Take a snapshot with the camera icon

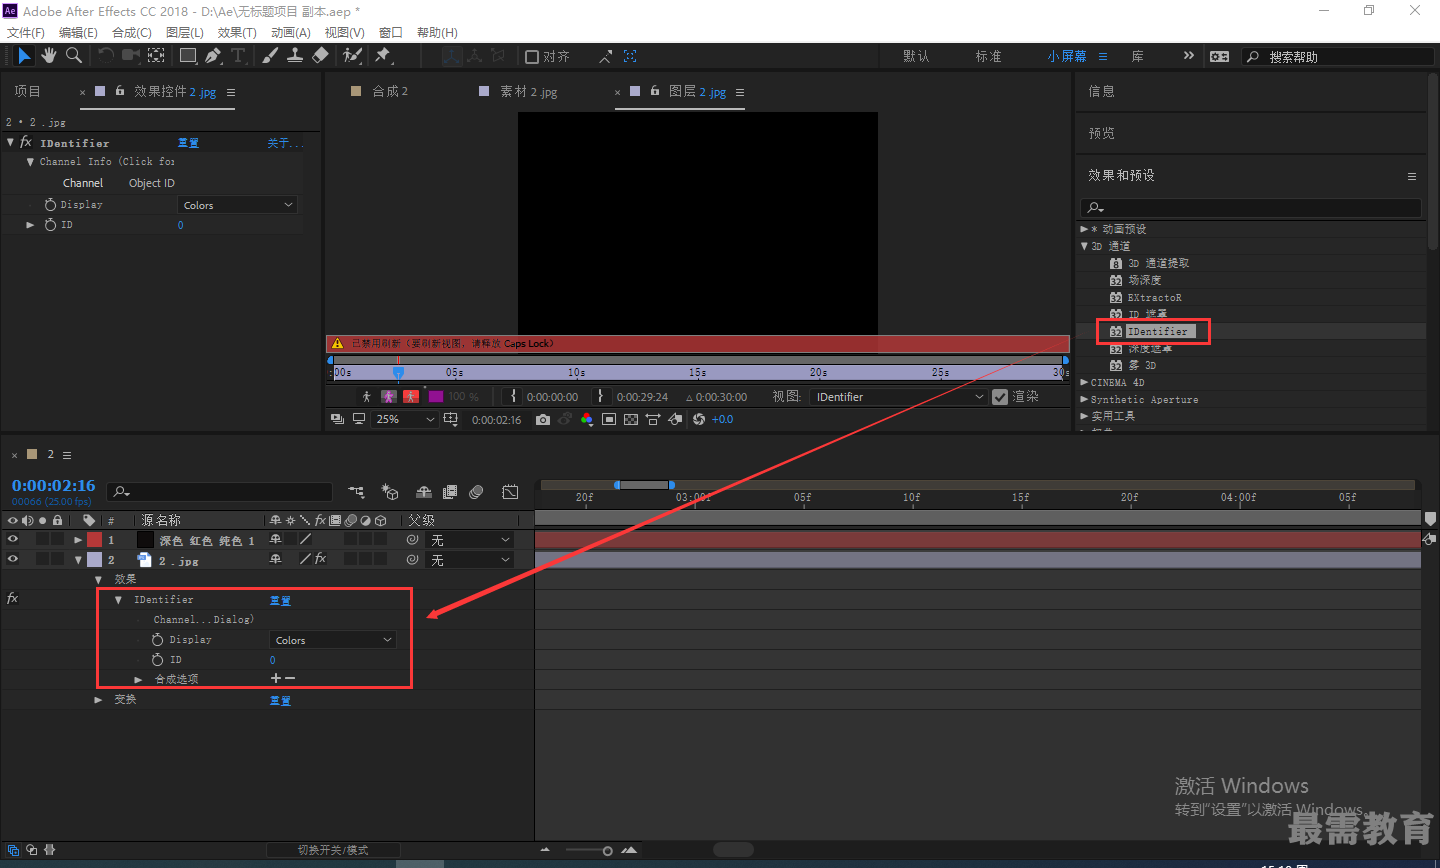coord(542,420)
